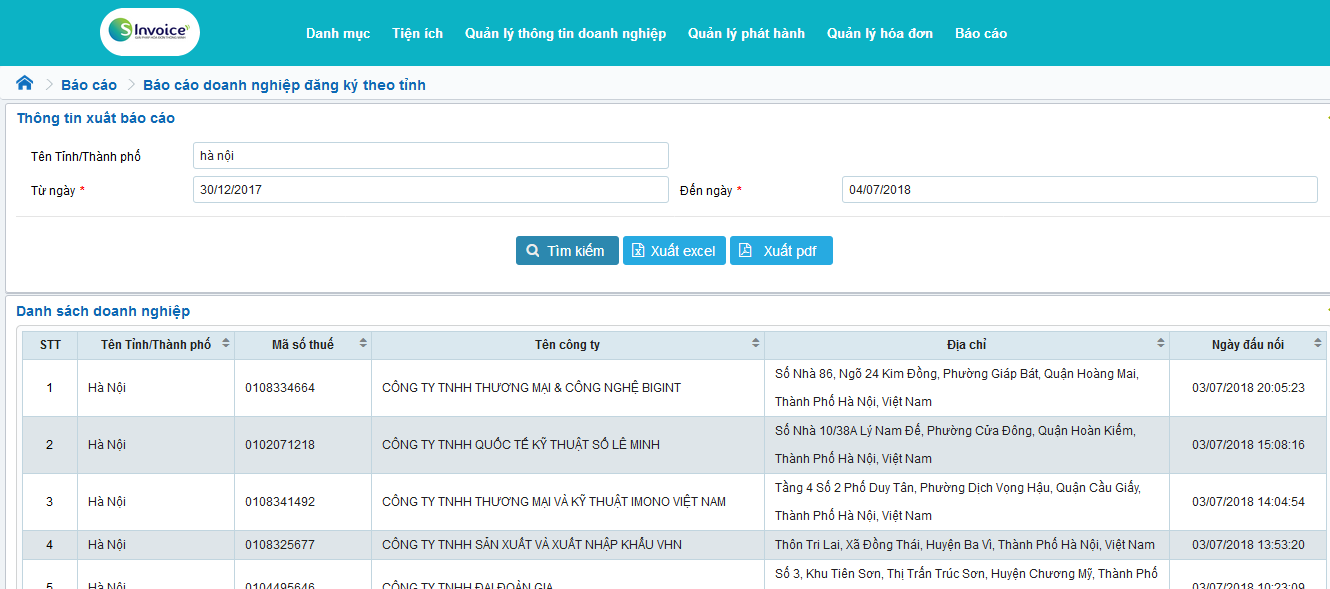Image resolution: width=1330 pixels, height=589 pixels.
Task: Sort by Địa chỉ column arrows
Action: [1161, 344]
